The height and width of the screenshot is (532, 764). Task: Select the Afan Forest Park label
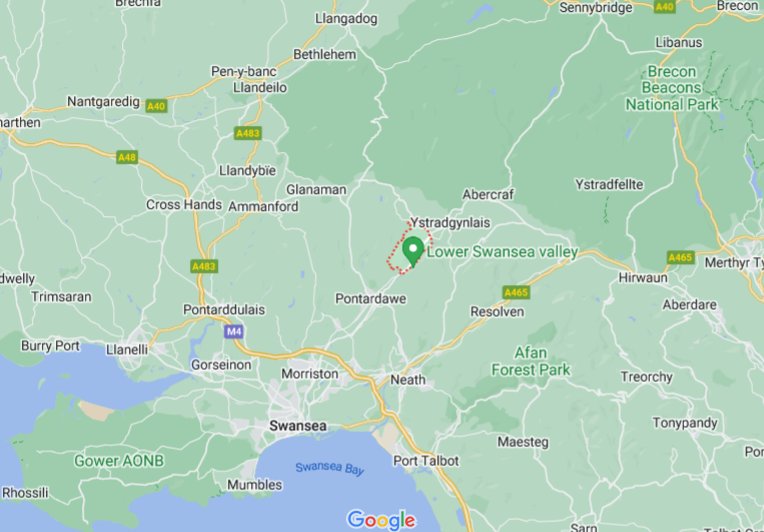(531, 361)
